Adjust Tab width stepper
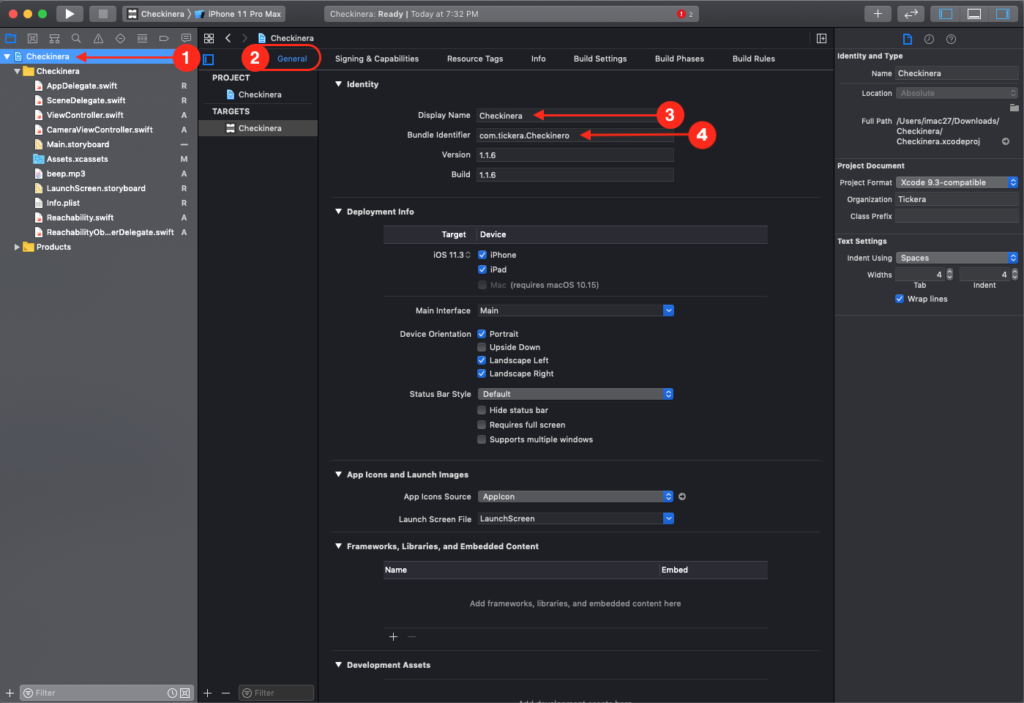 (x=950, y=274)
